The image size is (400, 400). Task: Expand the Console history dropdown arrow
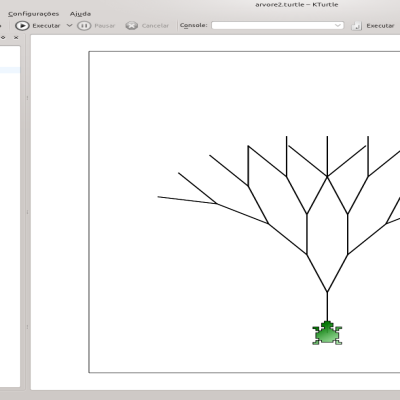pos(338,25)
